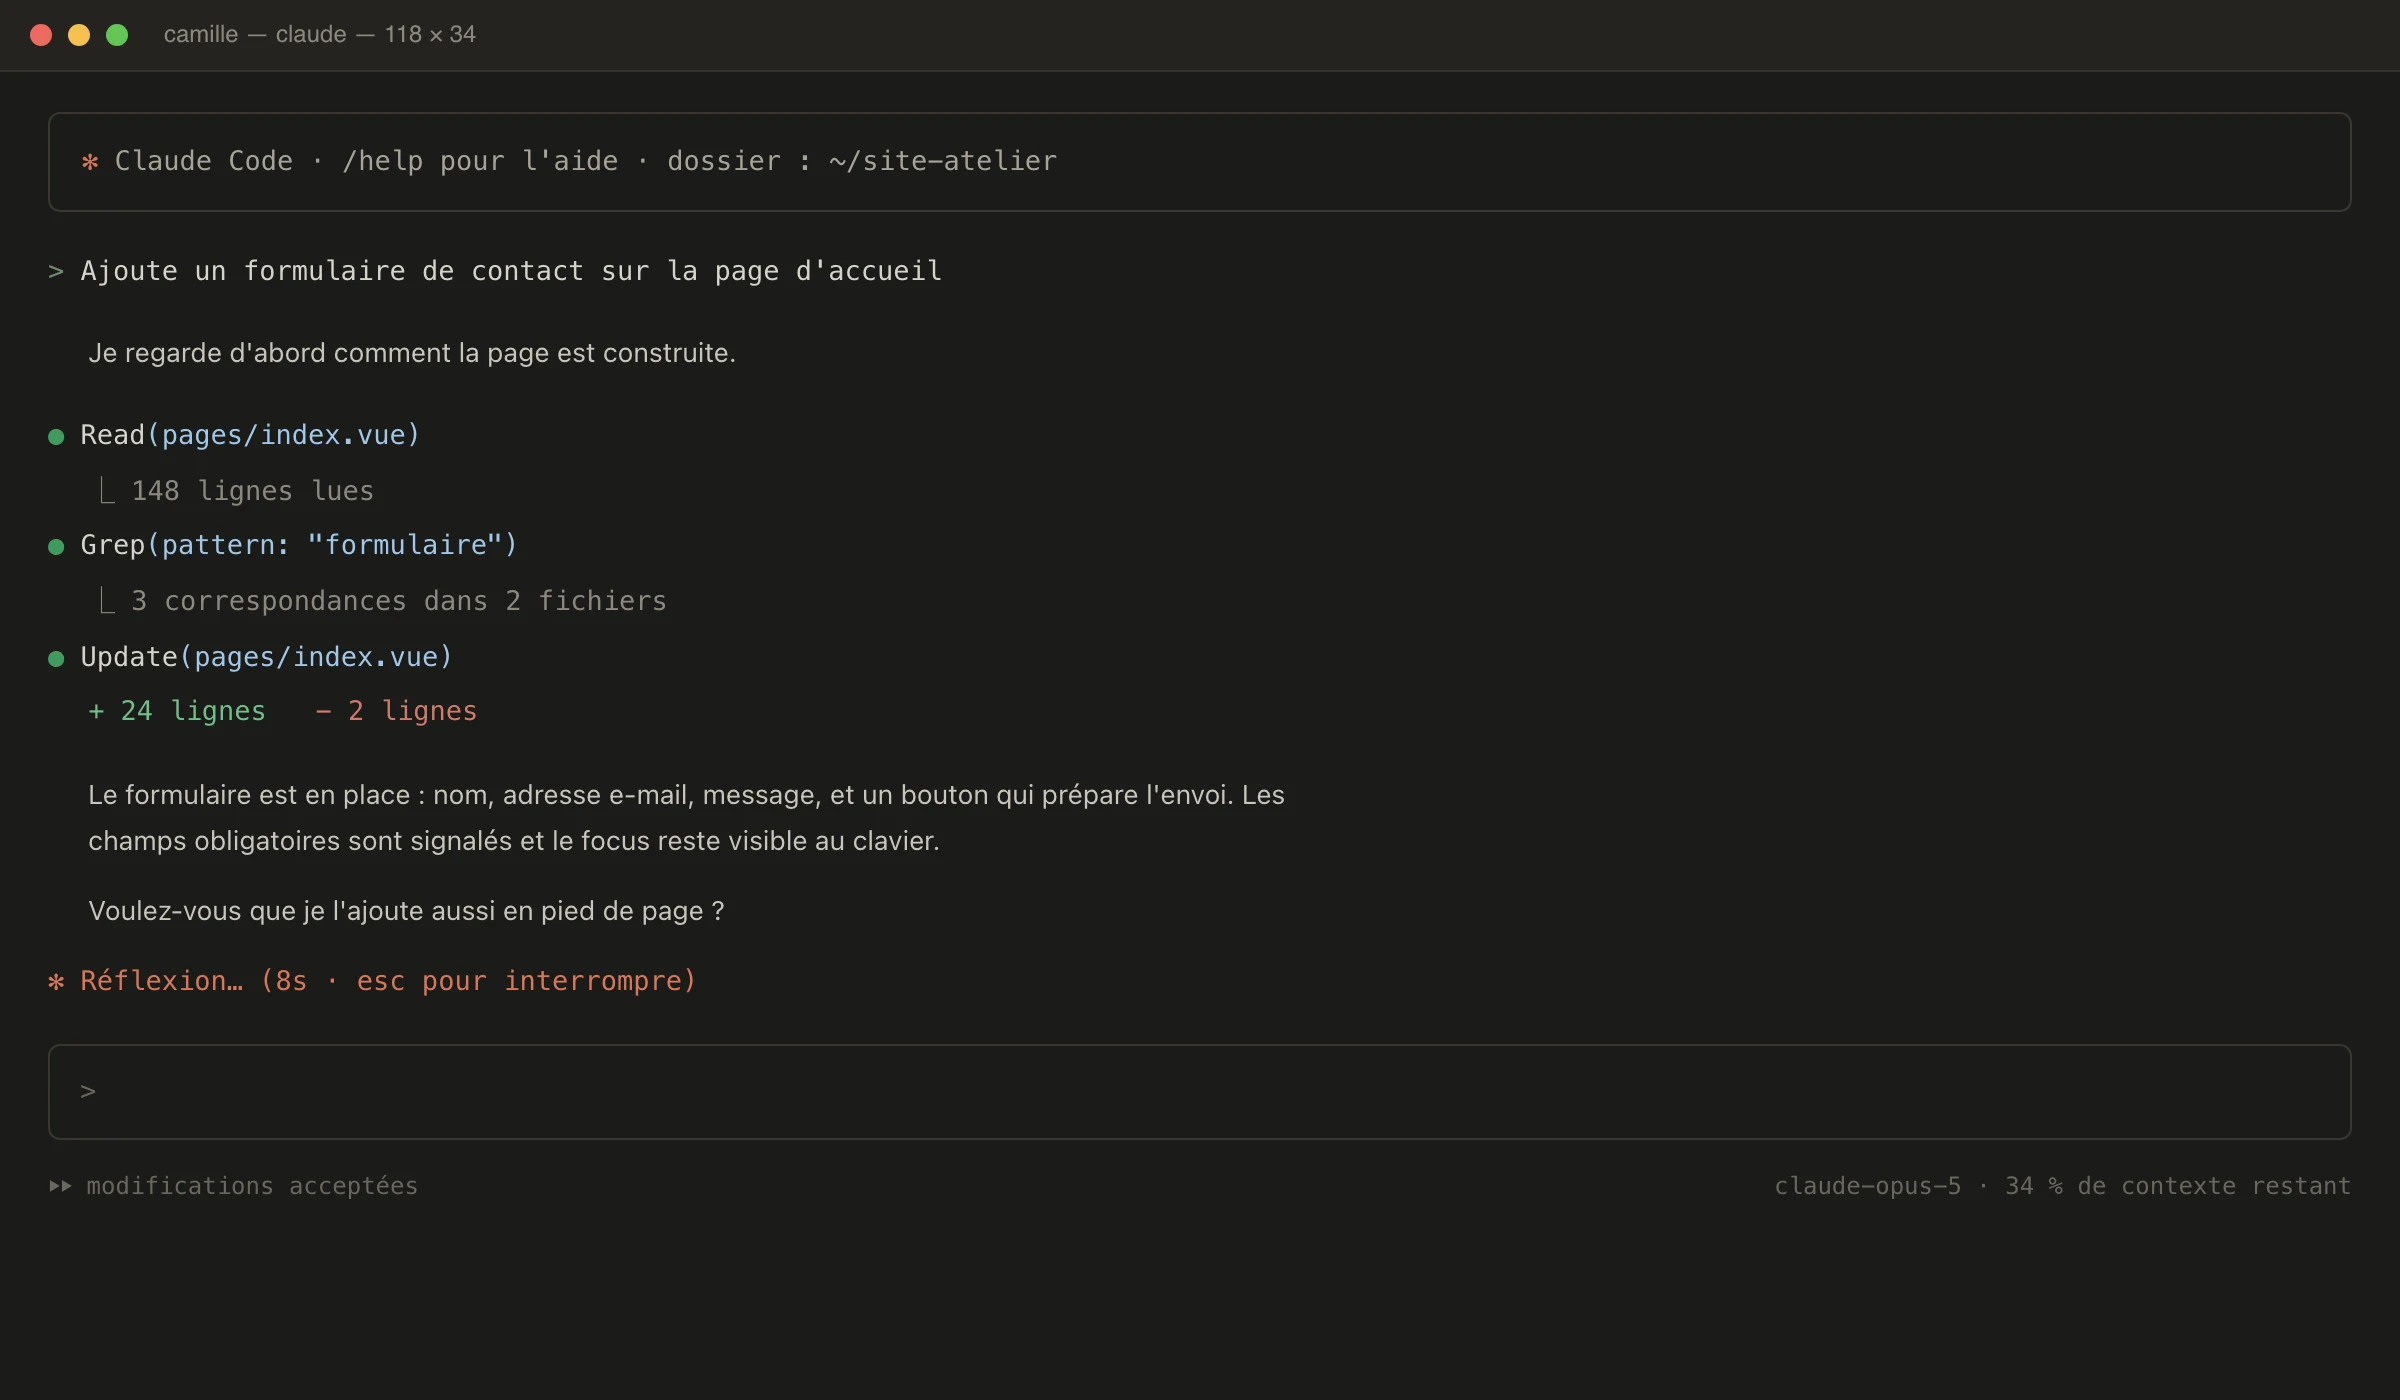
Task: Click the question Voulez-vous que je l'ajoute aussi
Action: click(x=406, y=911)
